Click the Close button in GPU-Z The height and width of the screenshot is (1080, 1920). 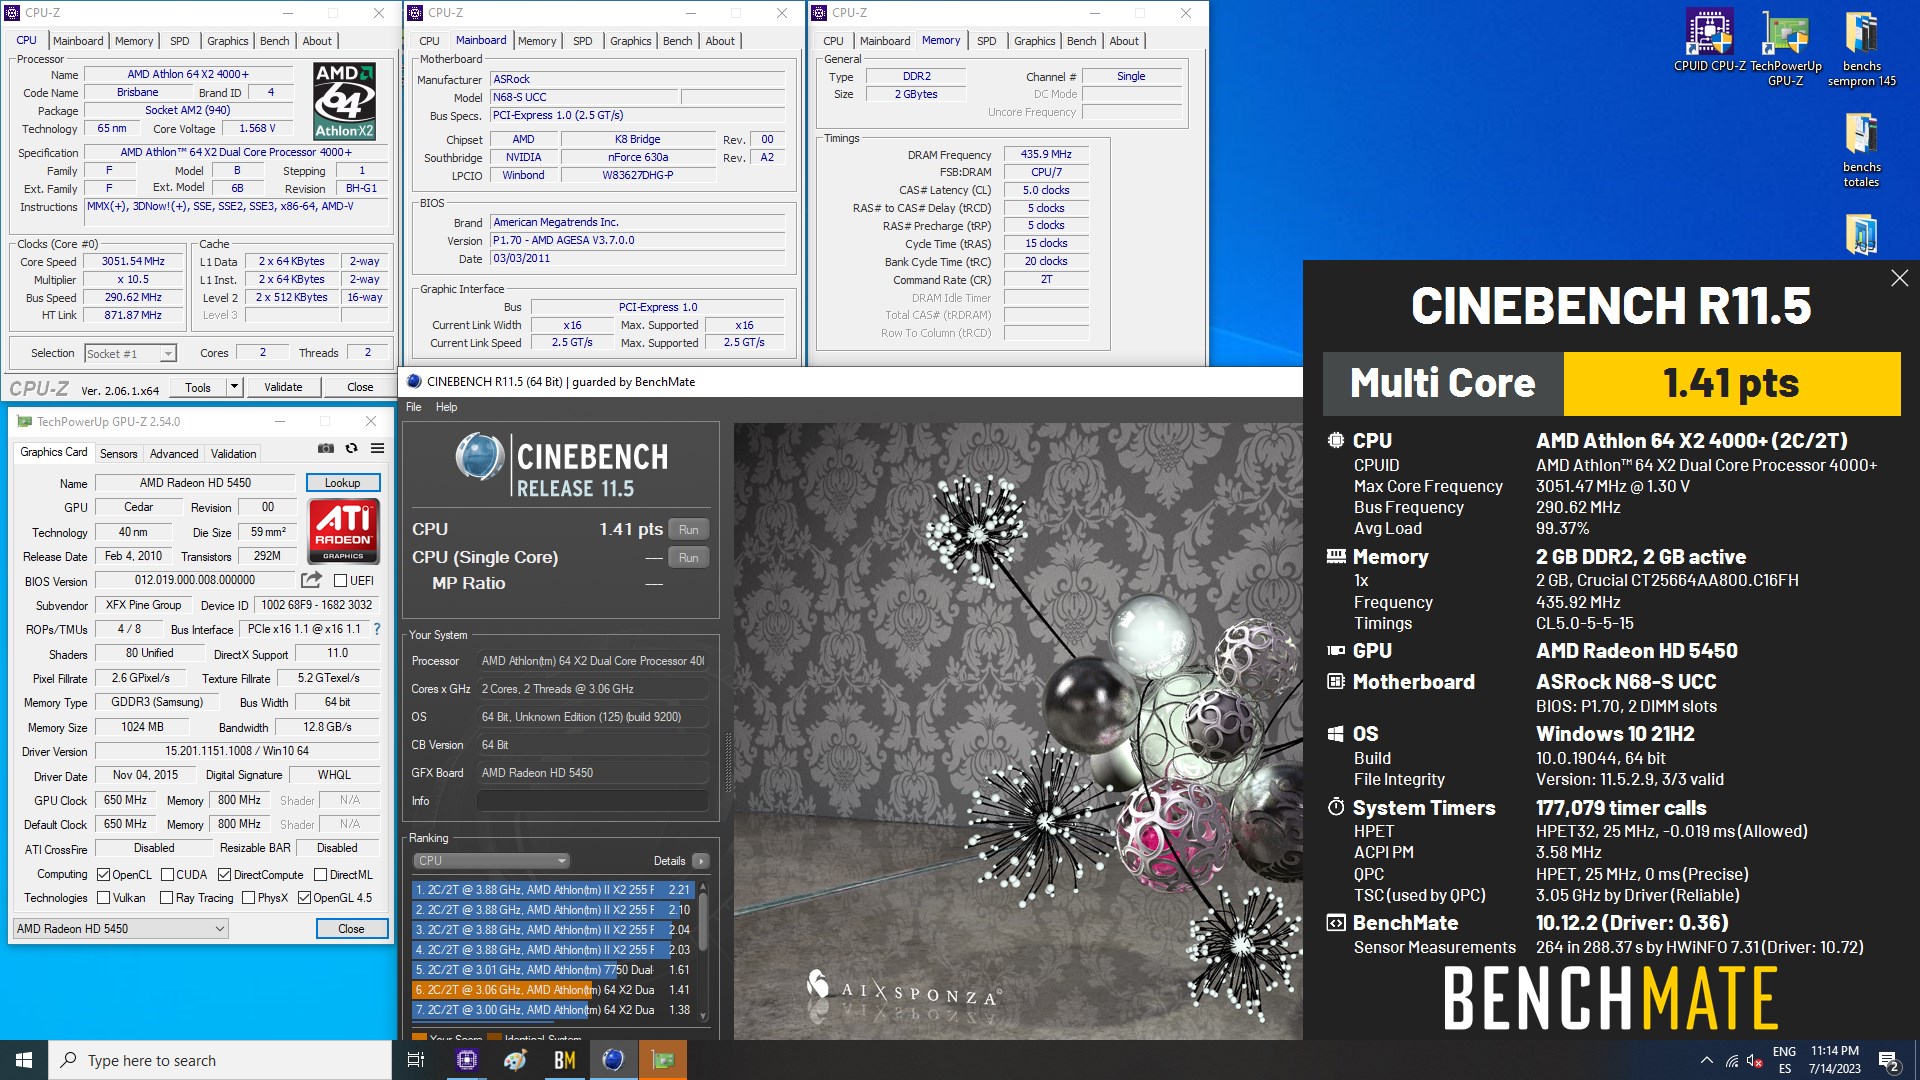coord(351,929)
